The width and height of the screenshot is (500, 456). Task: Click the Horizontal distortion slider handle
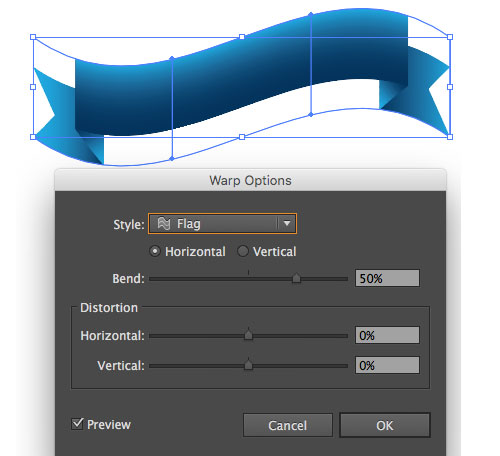click(x=248, y=334)
